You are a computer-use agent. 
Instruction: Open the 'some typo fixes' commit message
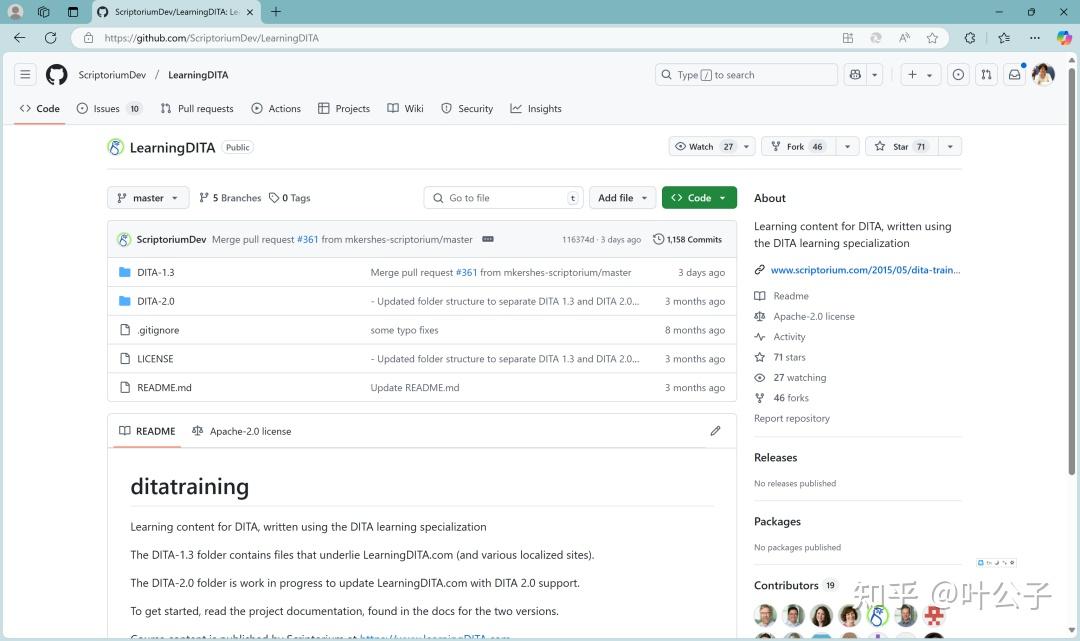pos(404,330)
